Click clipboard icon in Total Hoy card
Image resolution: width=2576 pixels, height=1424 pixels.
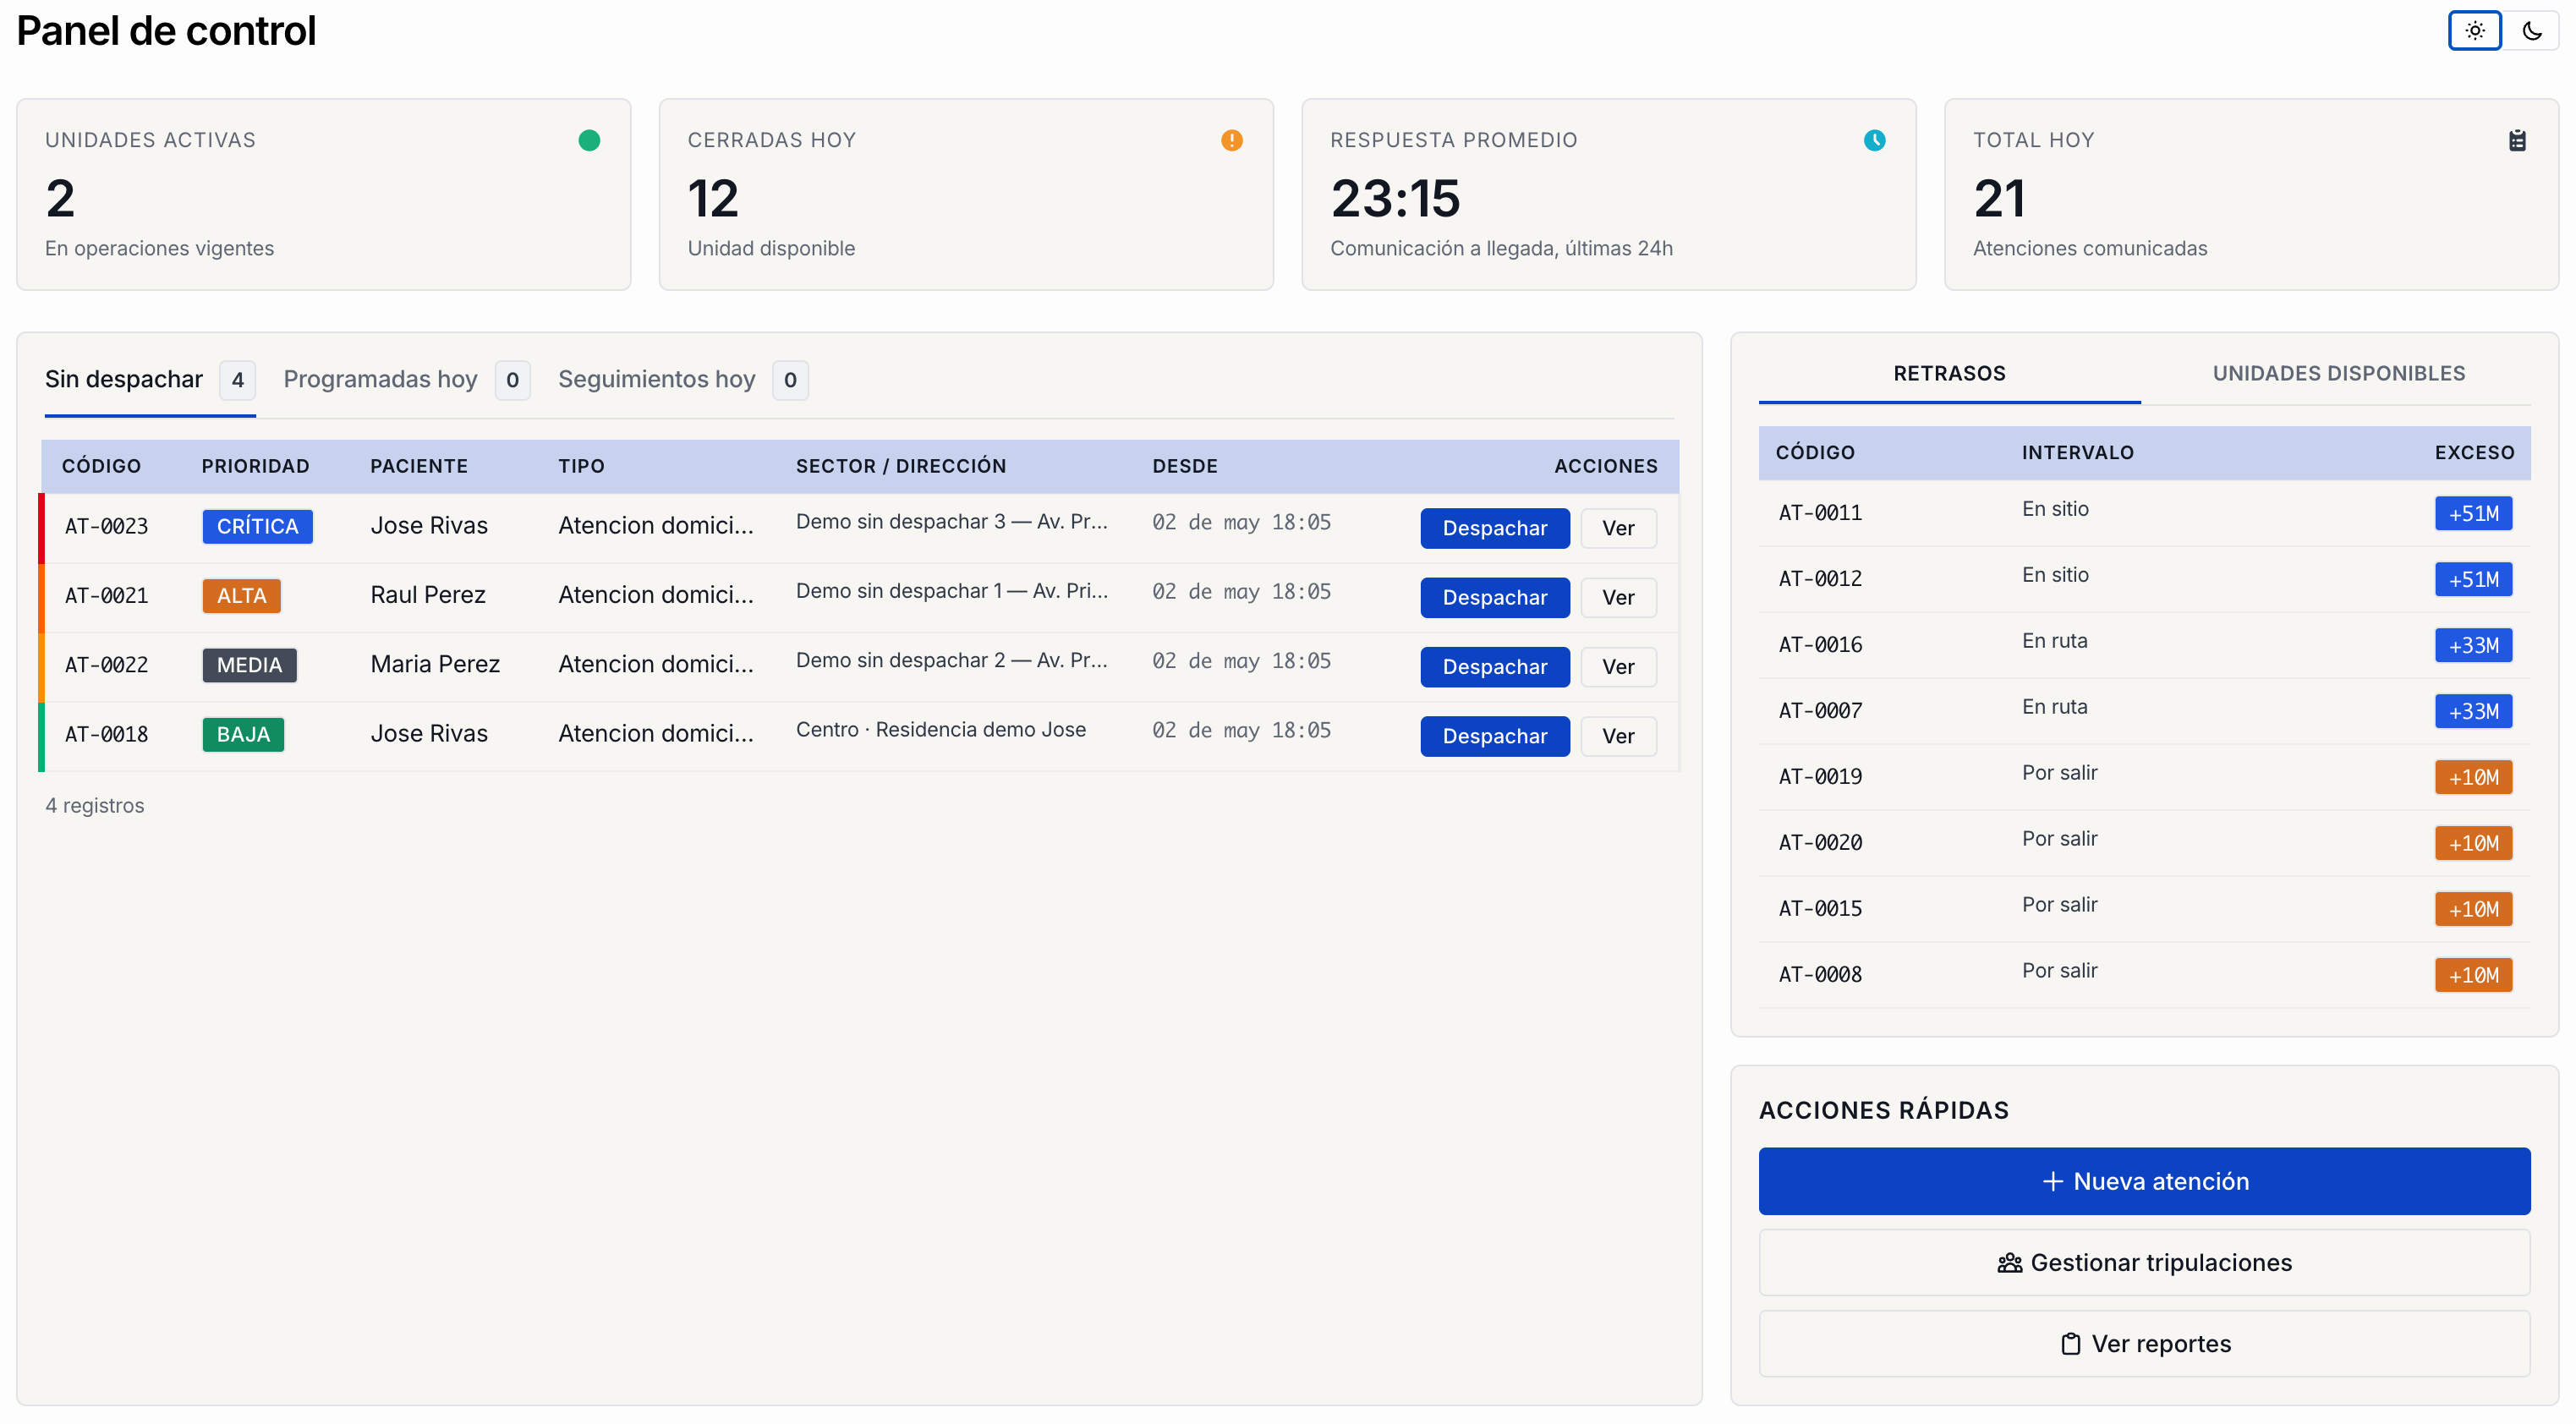[x=2517, y=140]
